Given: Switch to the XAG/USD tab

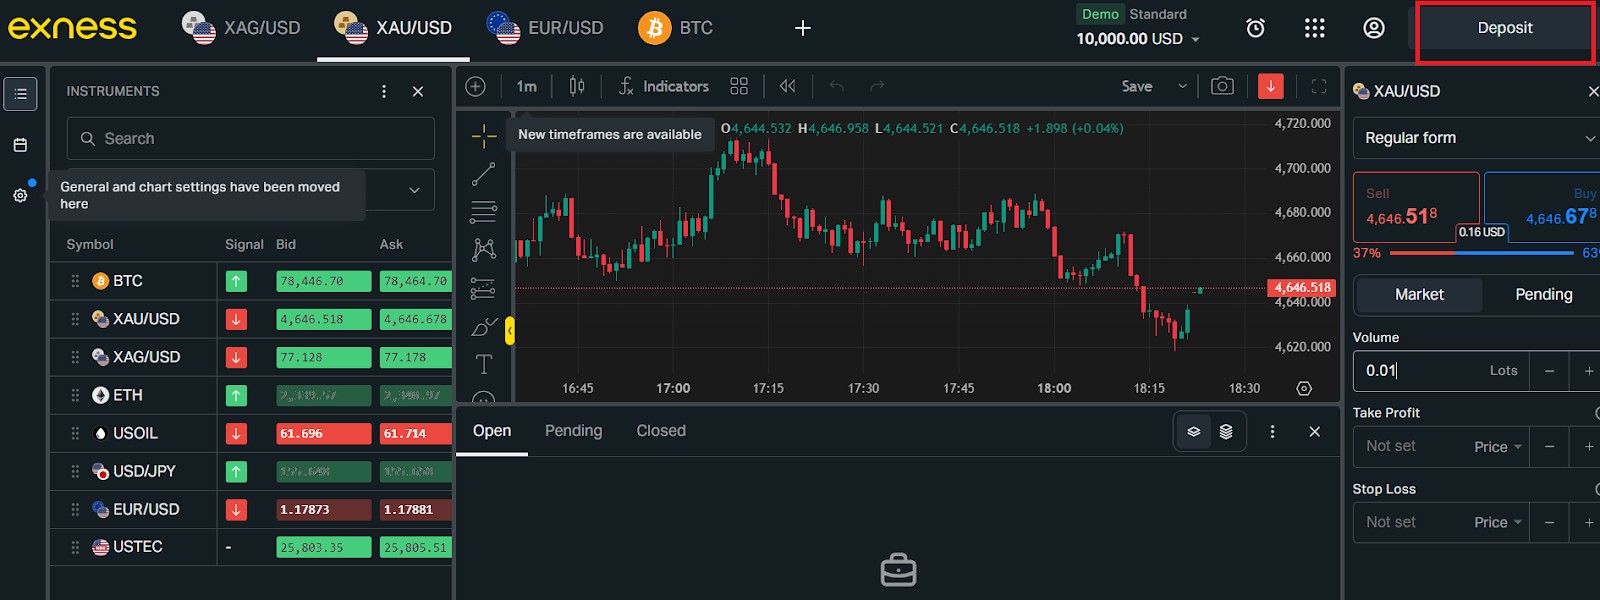Looking at the screenshot, I should pyautogui.click(x=241, y=28).
